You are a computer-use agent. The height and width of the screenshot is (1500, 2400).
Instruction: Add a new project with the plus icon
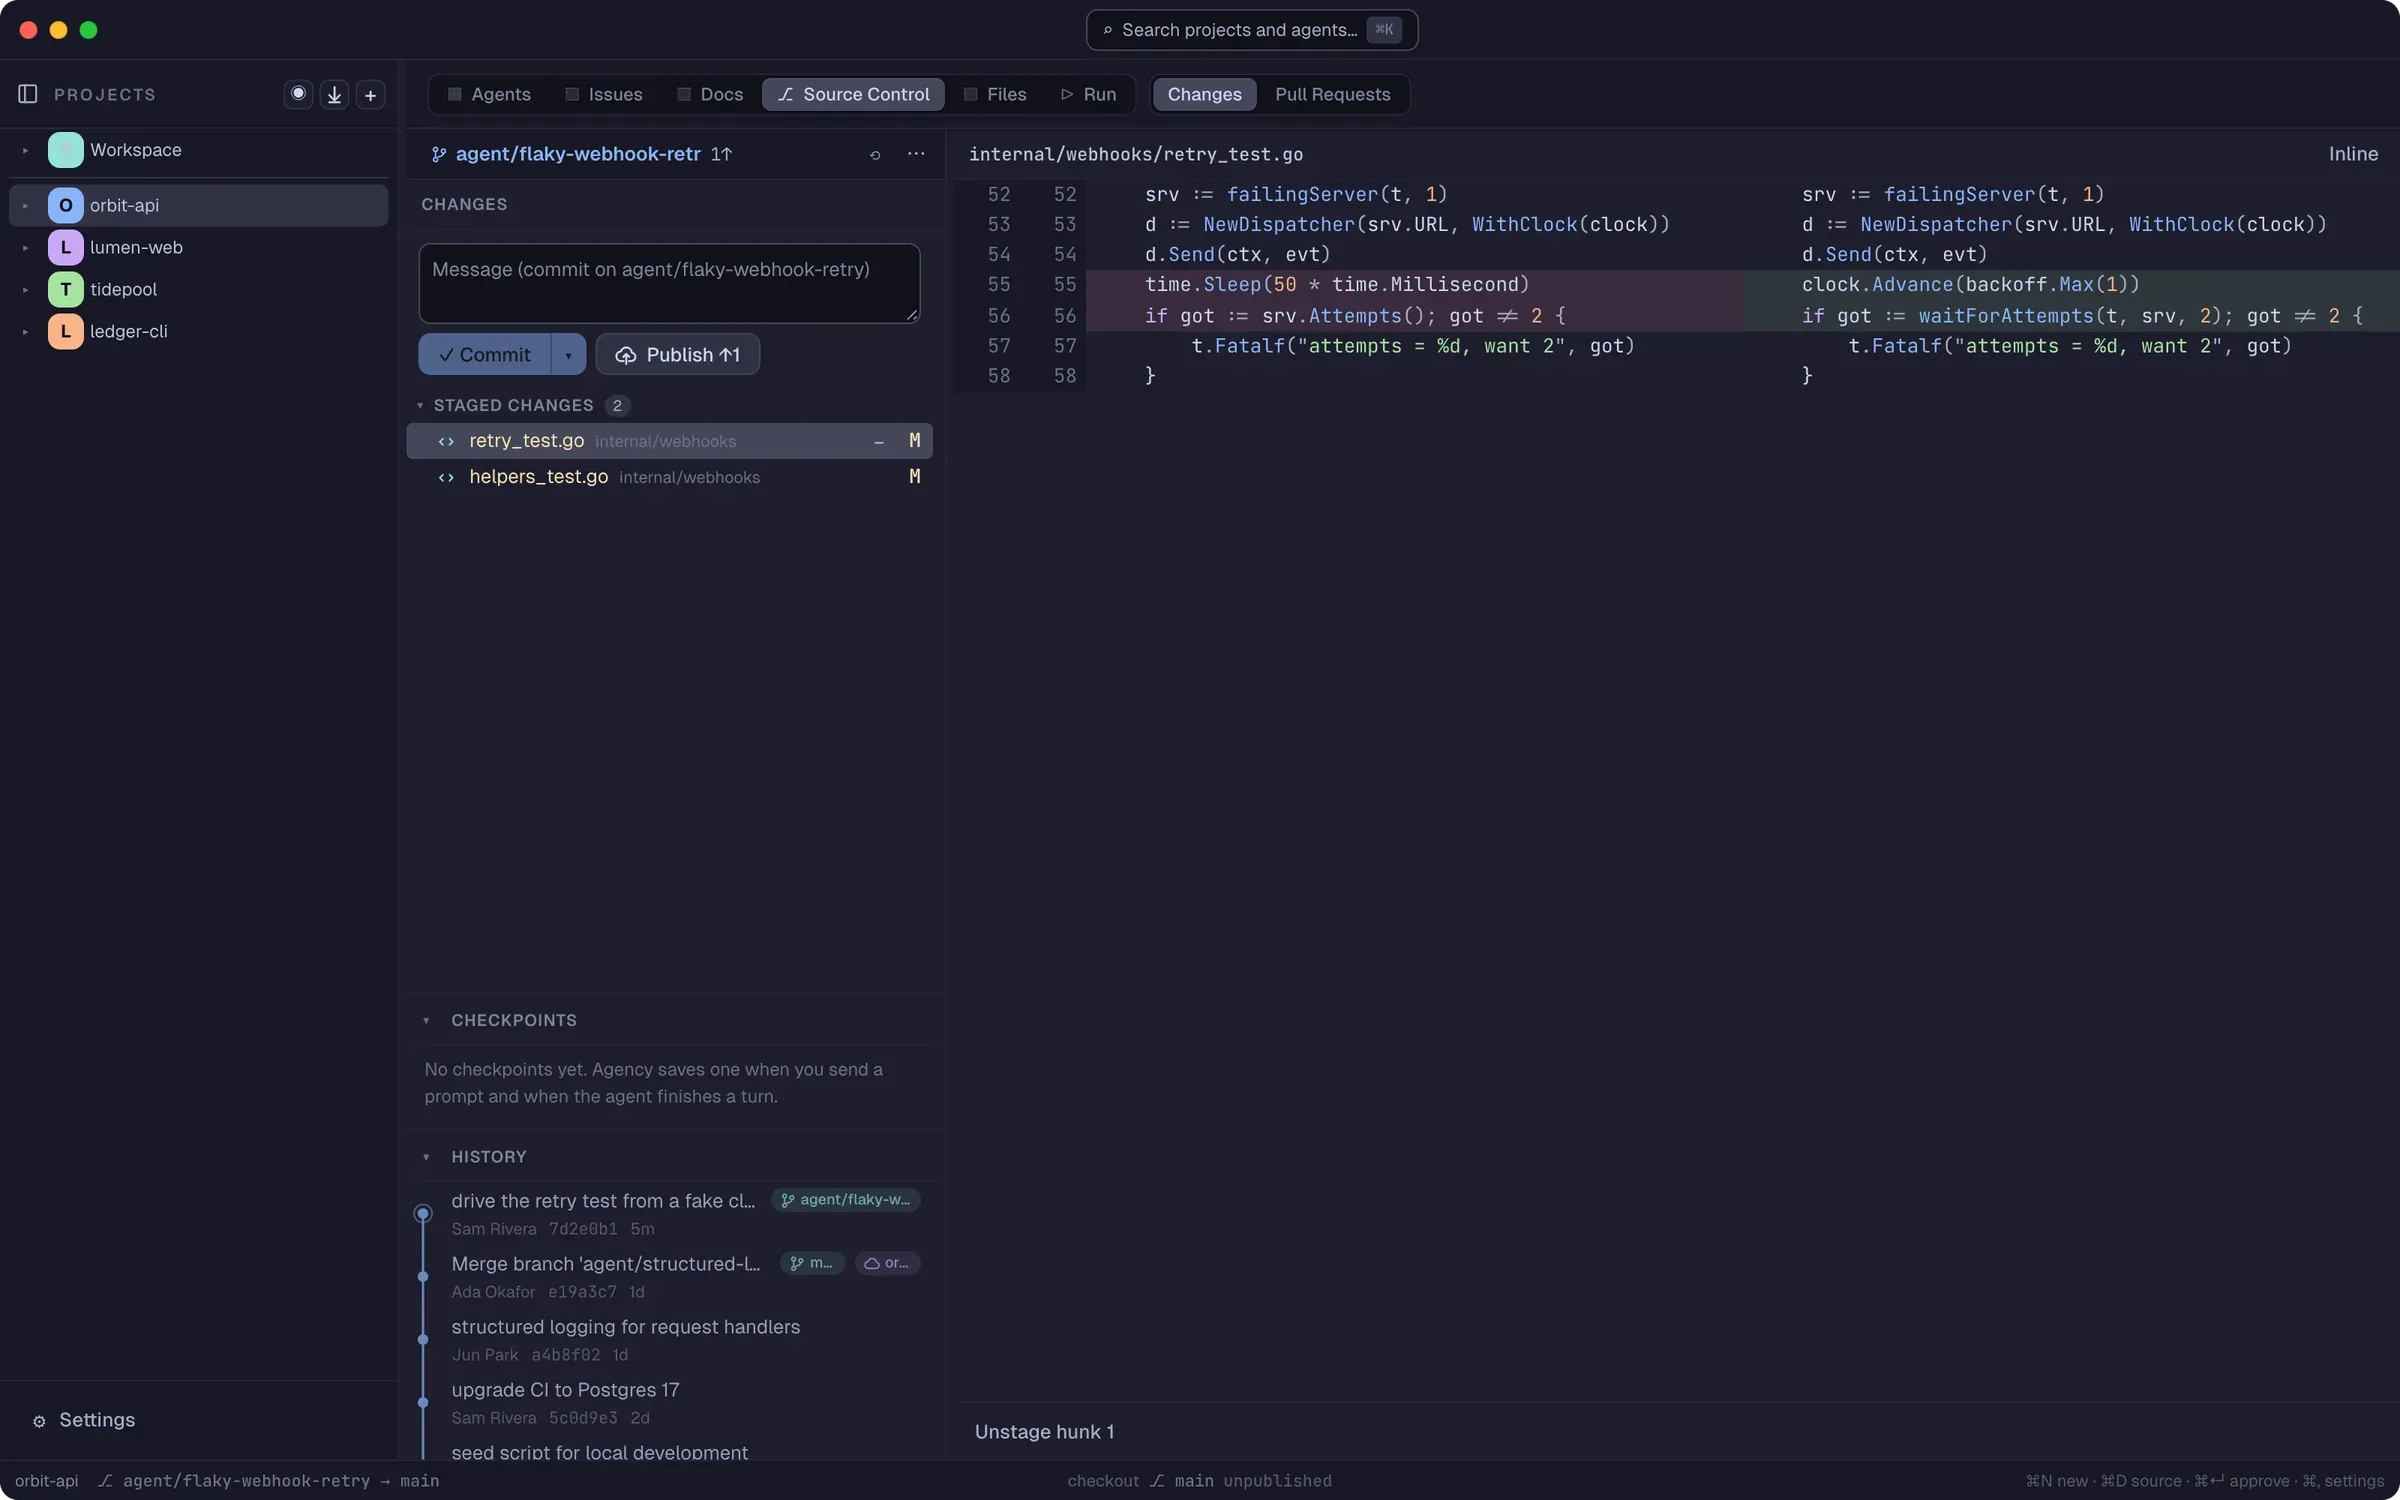(370, 94)
